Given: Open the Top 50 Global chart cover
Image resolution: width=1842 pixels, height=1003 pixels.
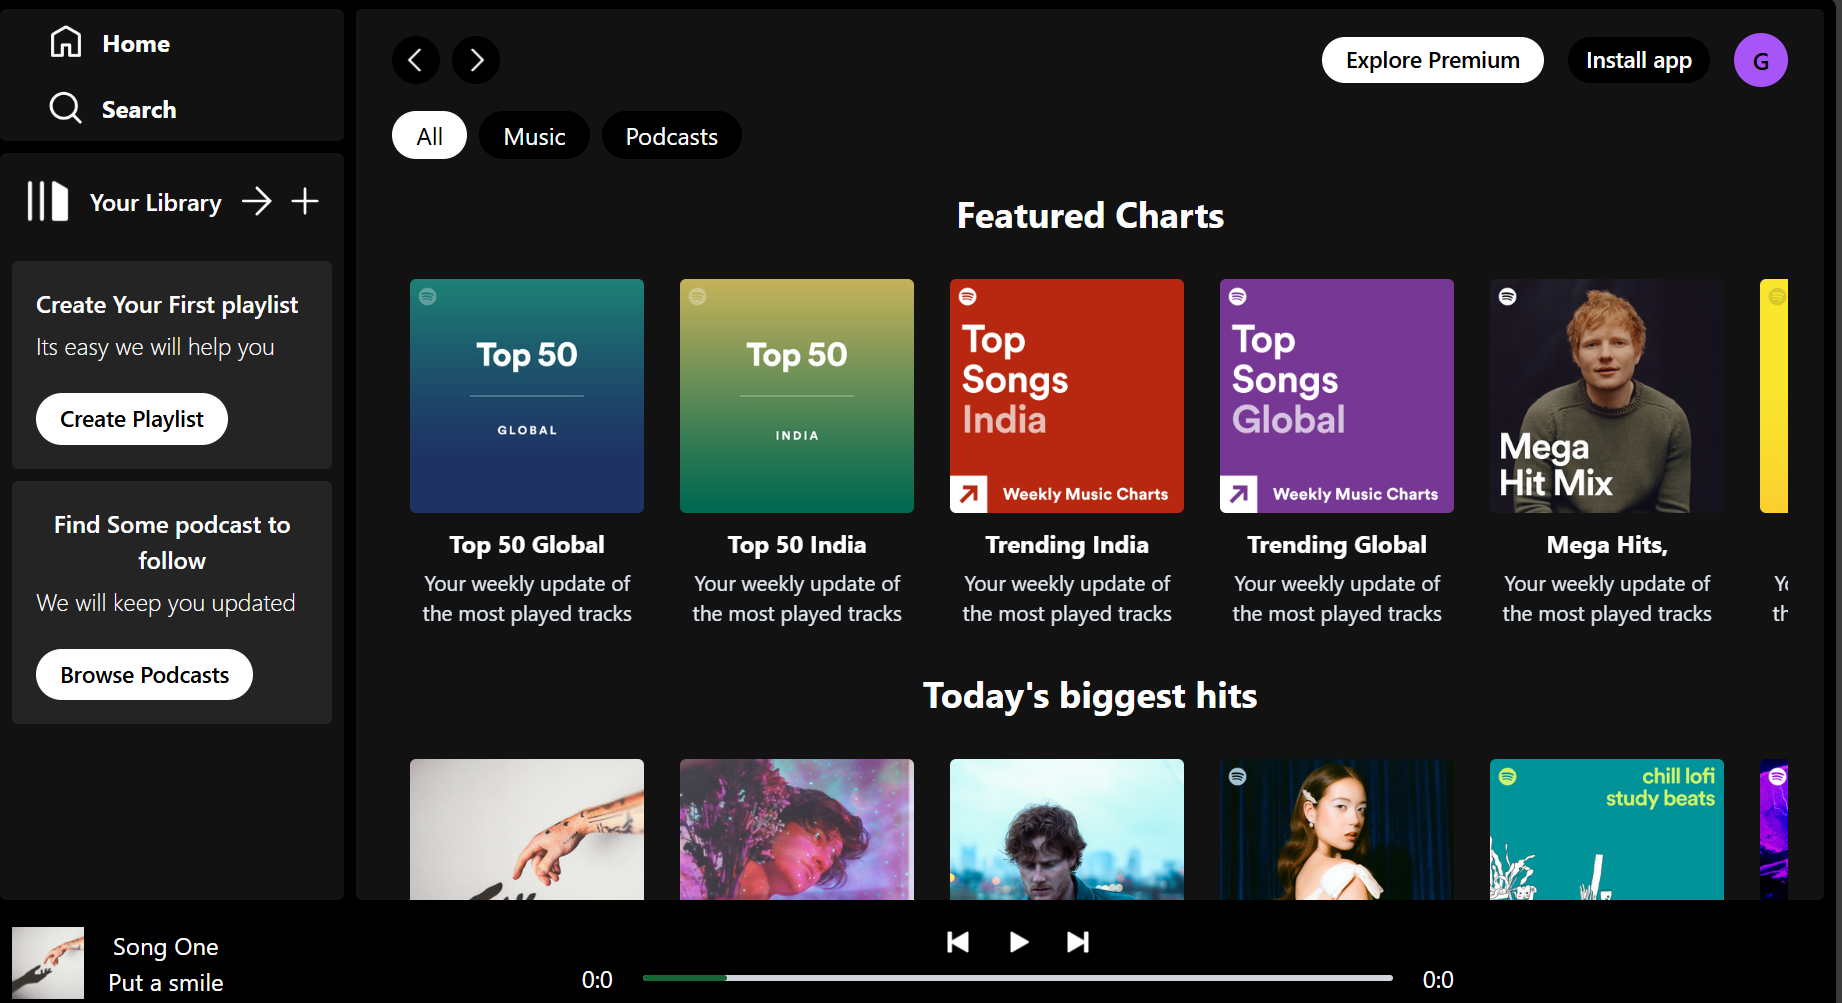Looking at the screenshot, I should point(527,396).
